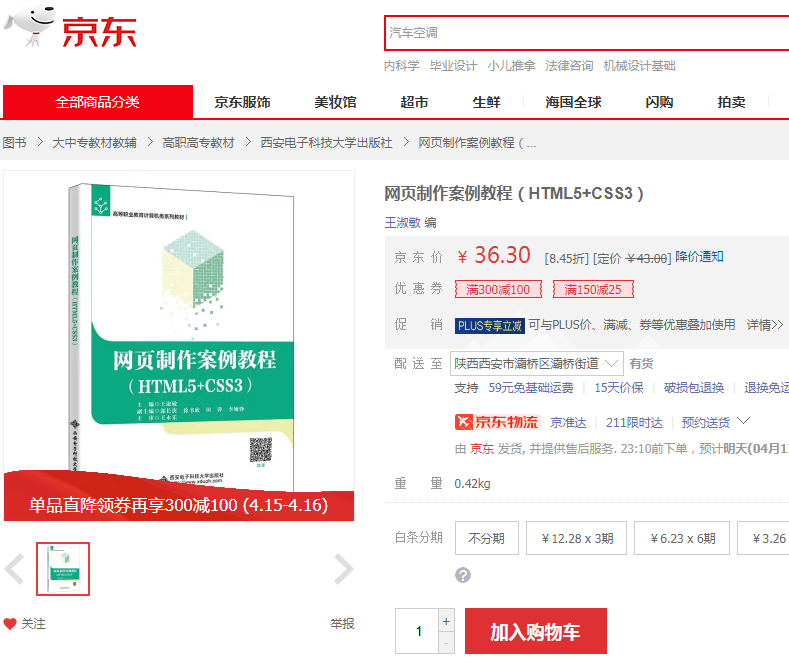Open 美妆馆 navigation tab
Viewport: 789px width, 658px height.
coord(335,102)
